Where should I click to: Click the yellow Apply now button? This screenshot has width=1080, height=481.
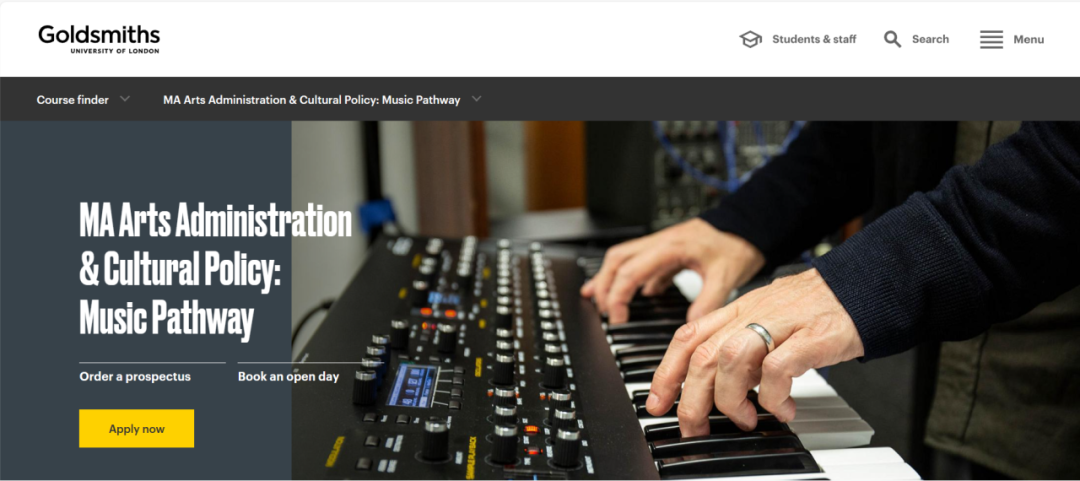click(136, 429)
